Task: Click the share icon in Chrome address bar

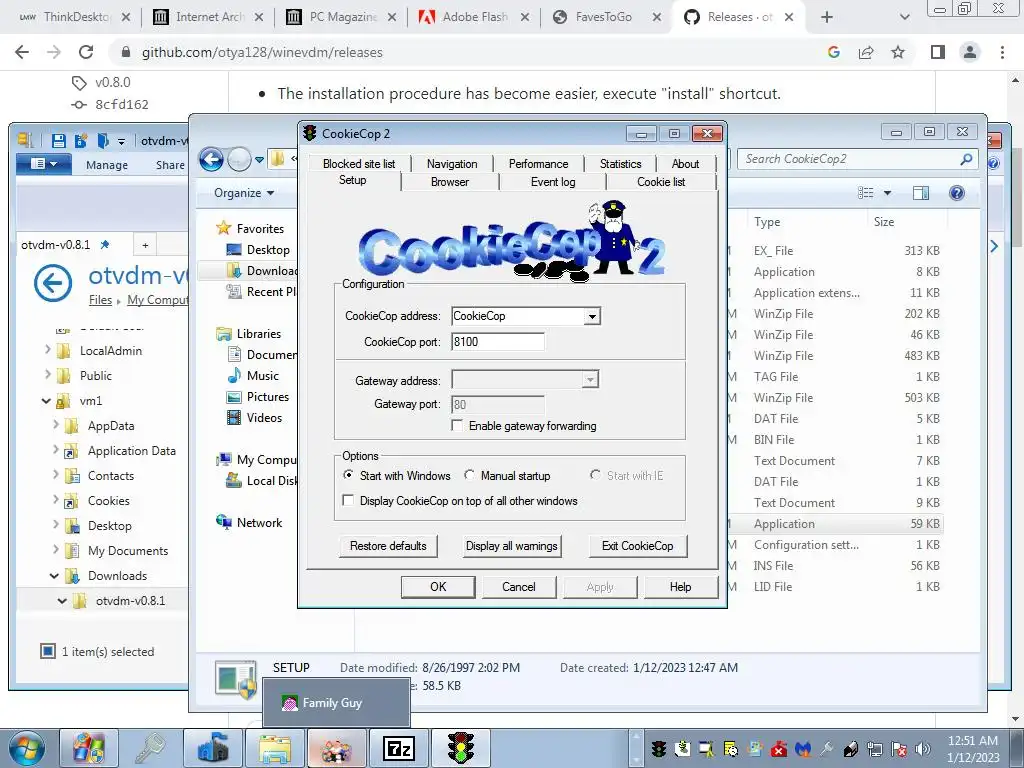Action: [866, 52]
